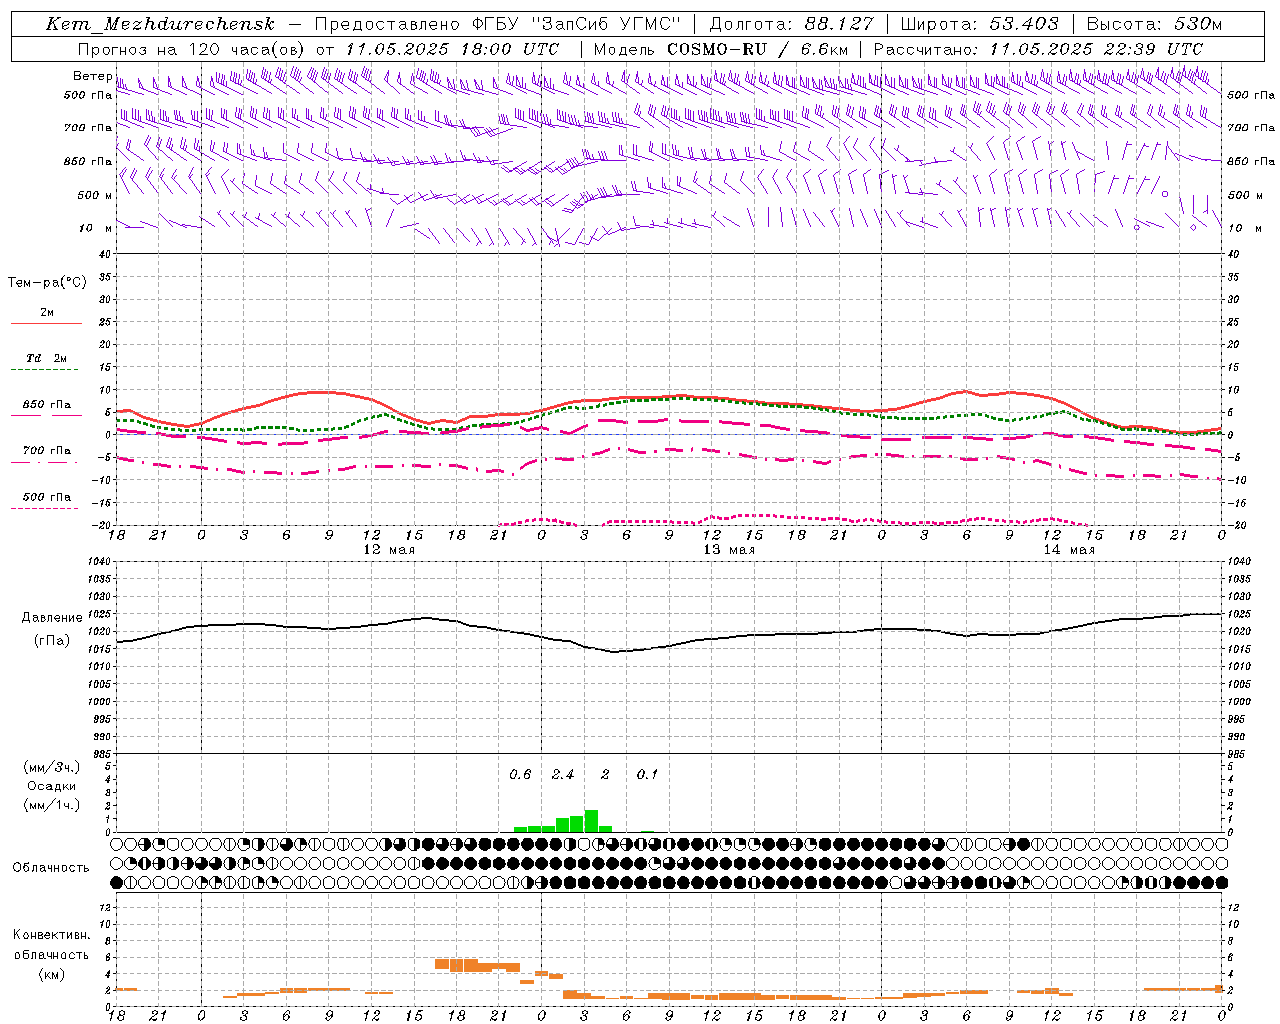Click the Давление pressure panel label
The height and width of the screenshot is (1024, 1280).
coord(52,618)
